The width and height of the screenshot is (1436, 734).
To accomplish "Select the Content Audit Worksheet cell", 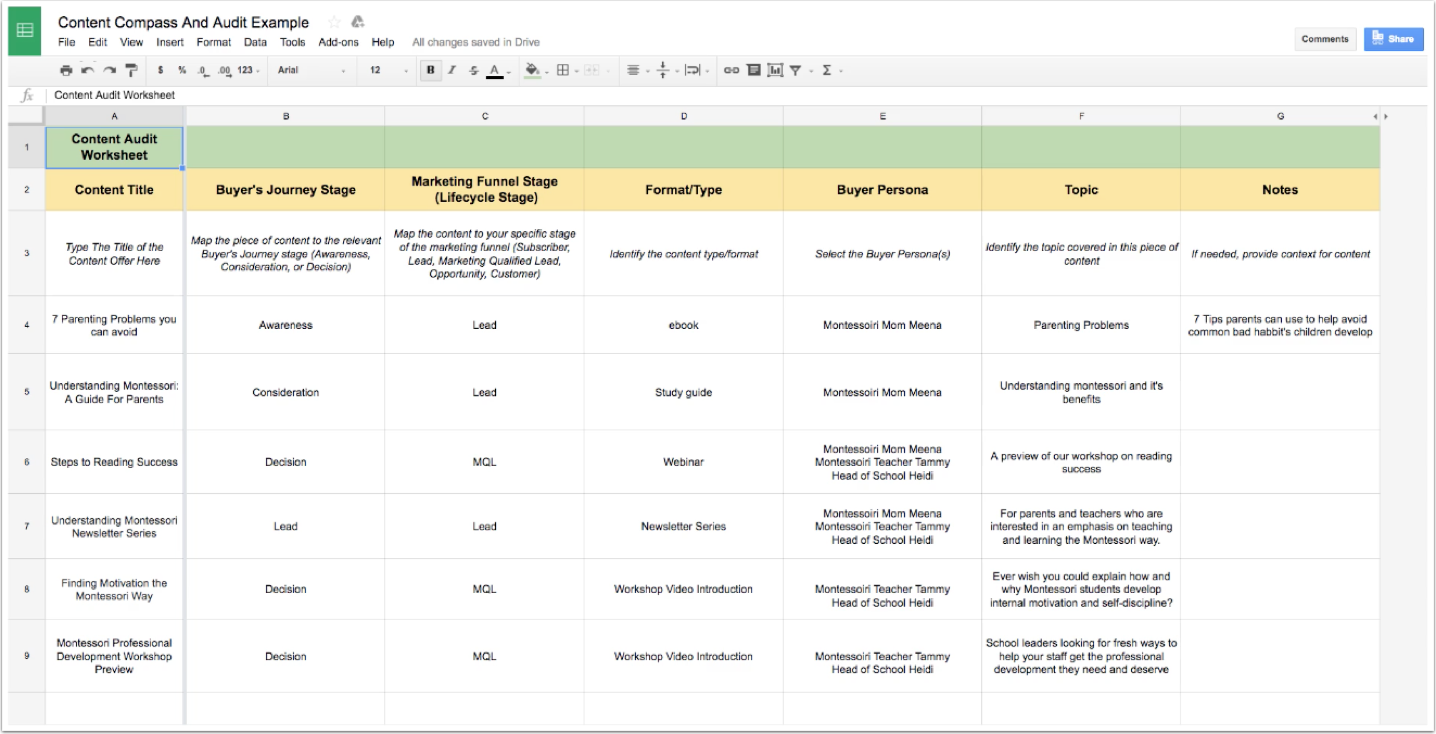I will point(114,147).
